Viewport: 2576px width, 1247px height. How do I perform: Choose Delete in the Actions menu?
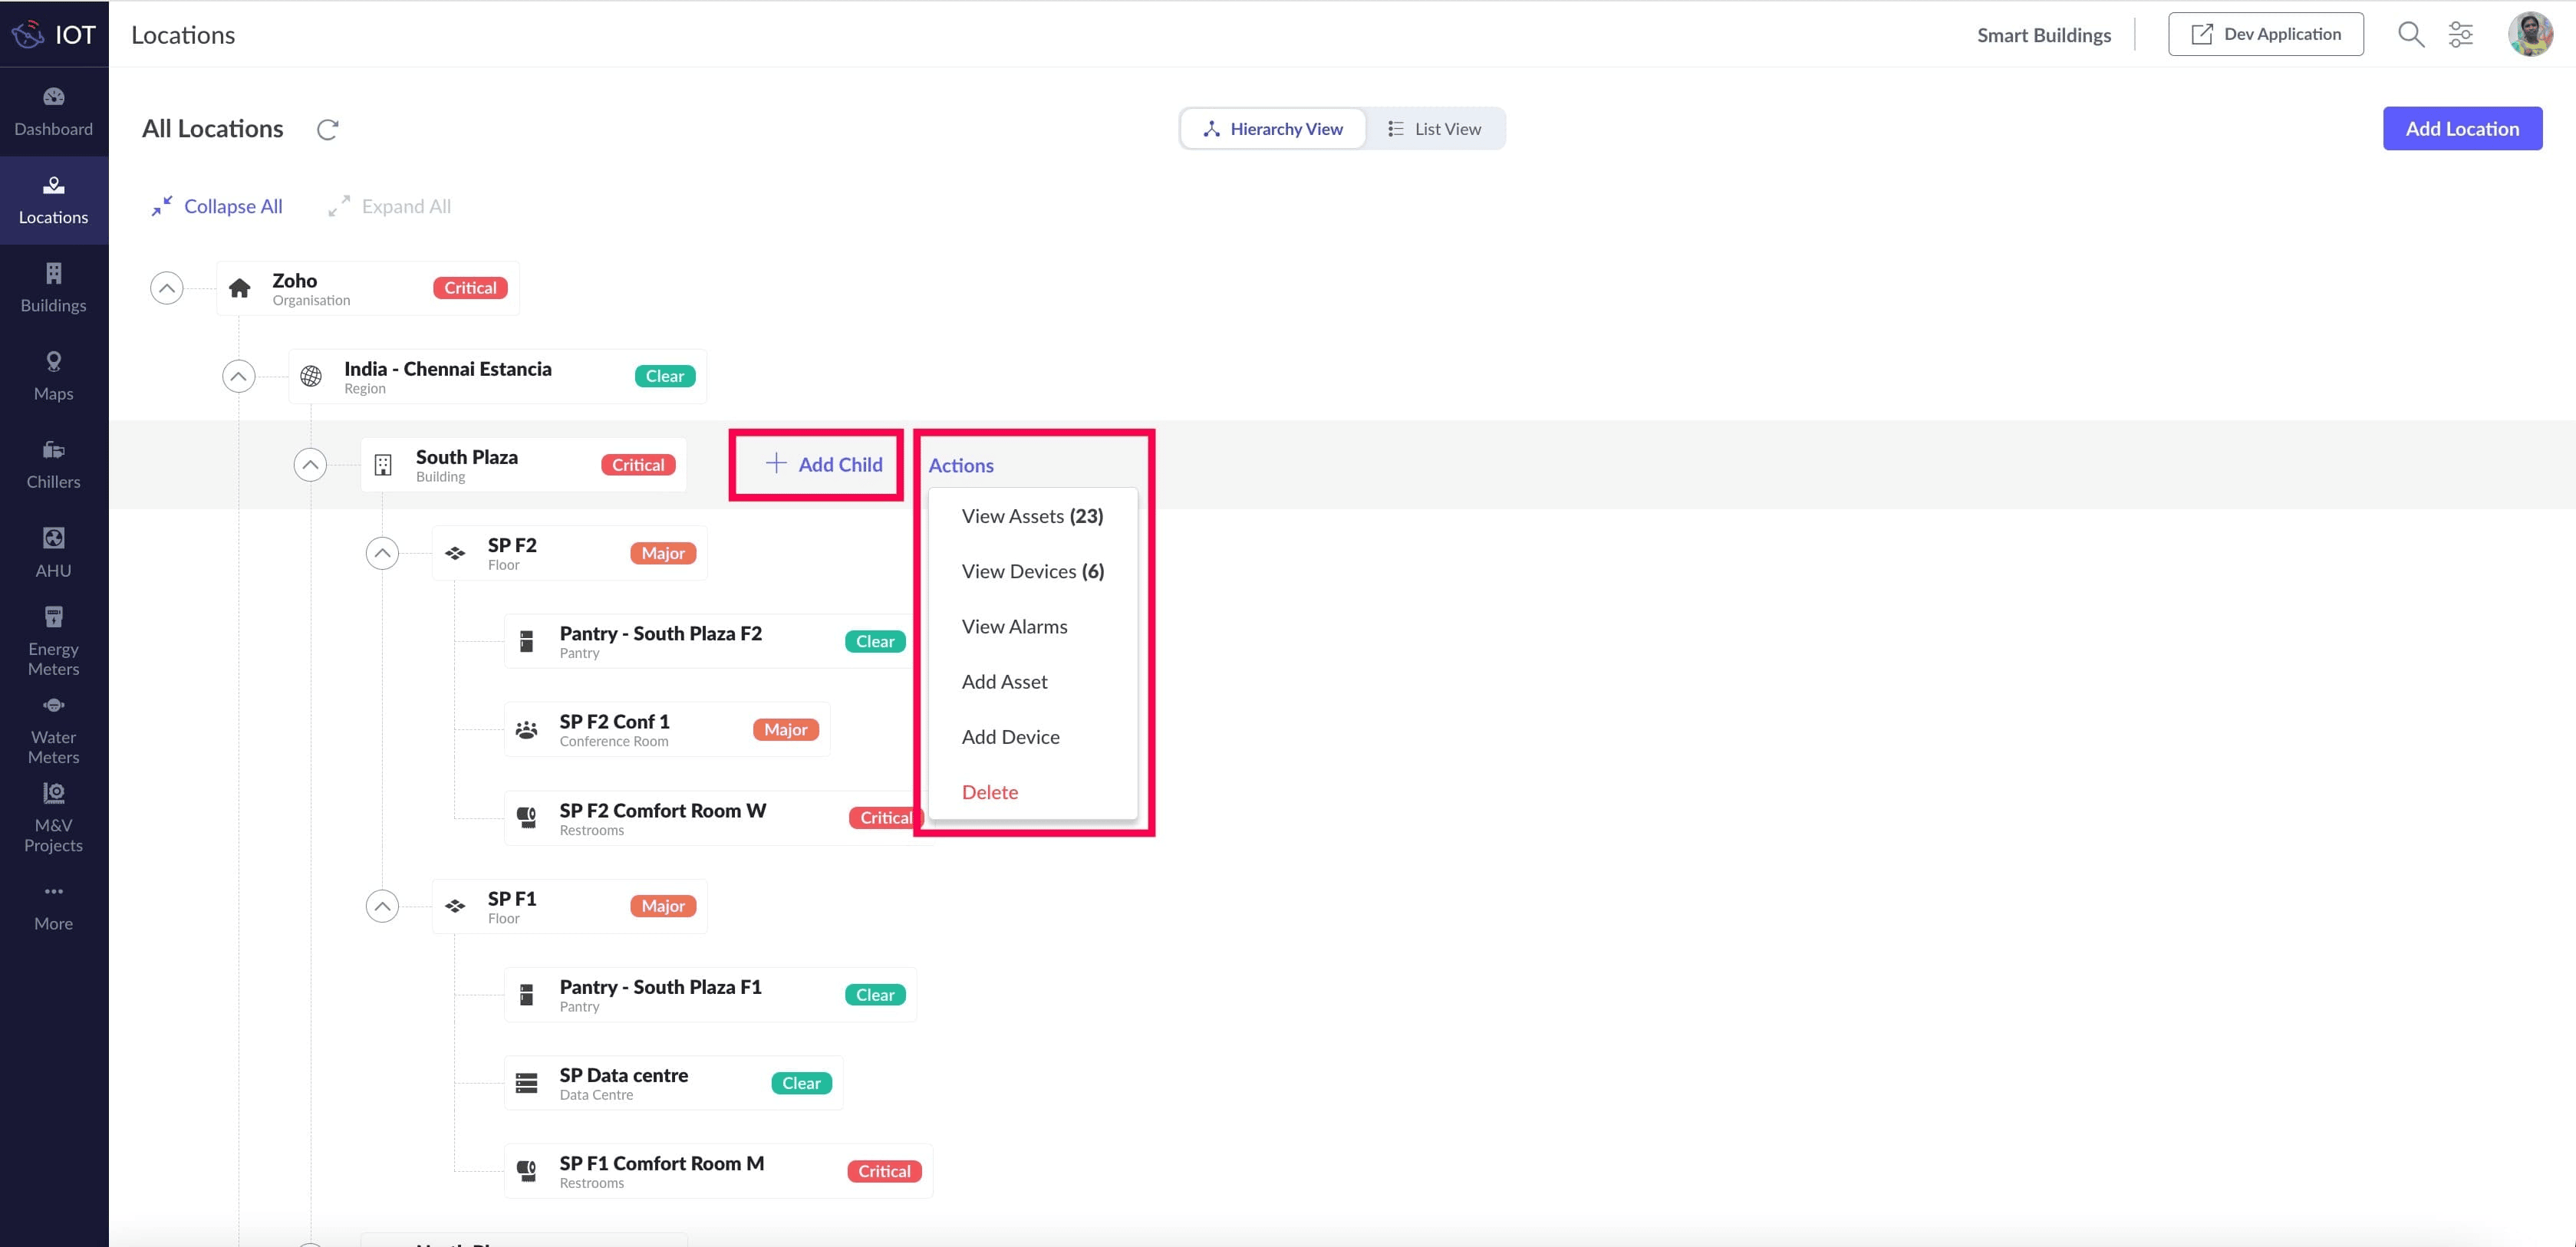click(x=989, y=792)
